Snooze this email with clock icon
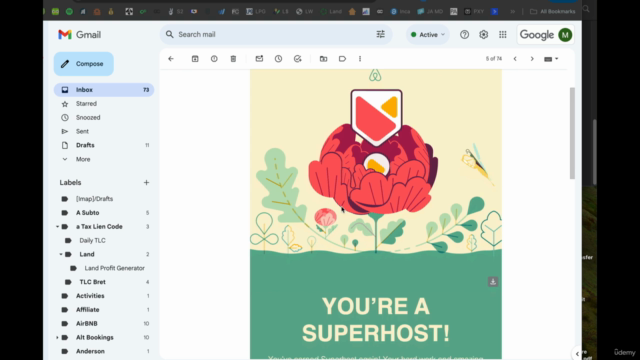 pos(278,59)
